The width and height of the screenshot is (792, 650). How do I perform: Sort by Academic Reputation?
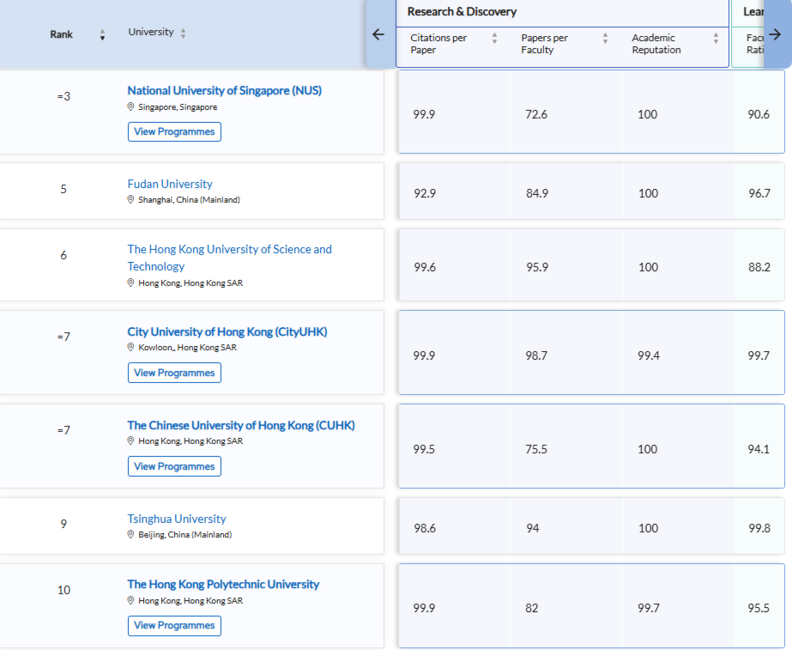[x=716, y=38]
